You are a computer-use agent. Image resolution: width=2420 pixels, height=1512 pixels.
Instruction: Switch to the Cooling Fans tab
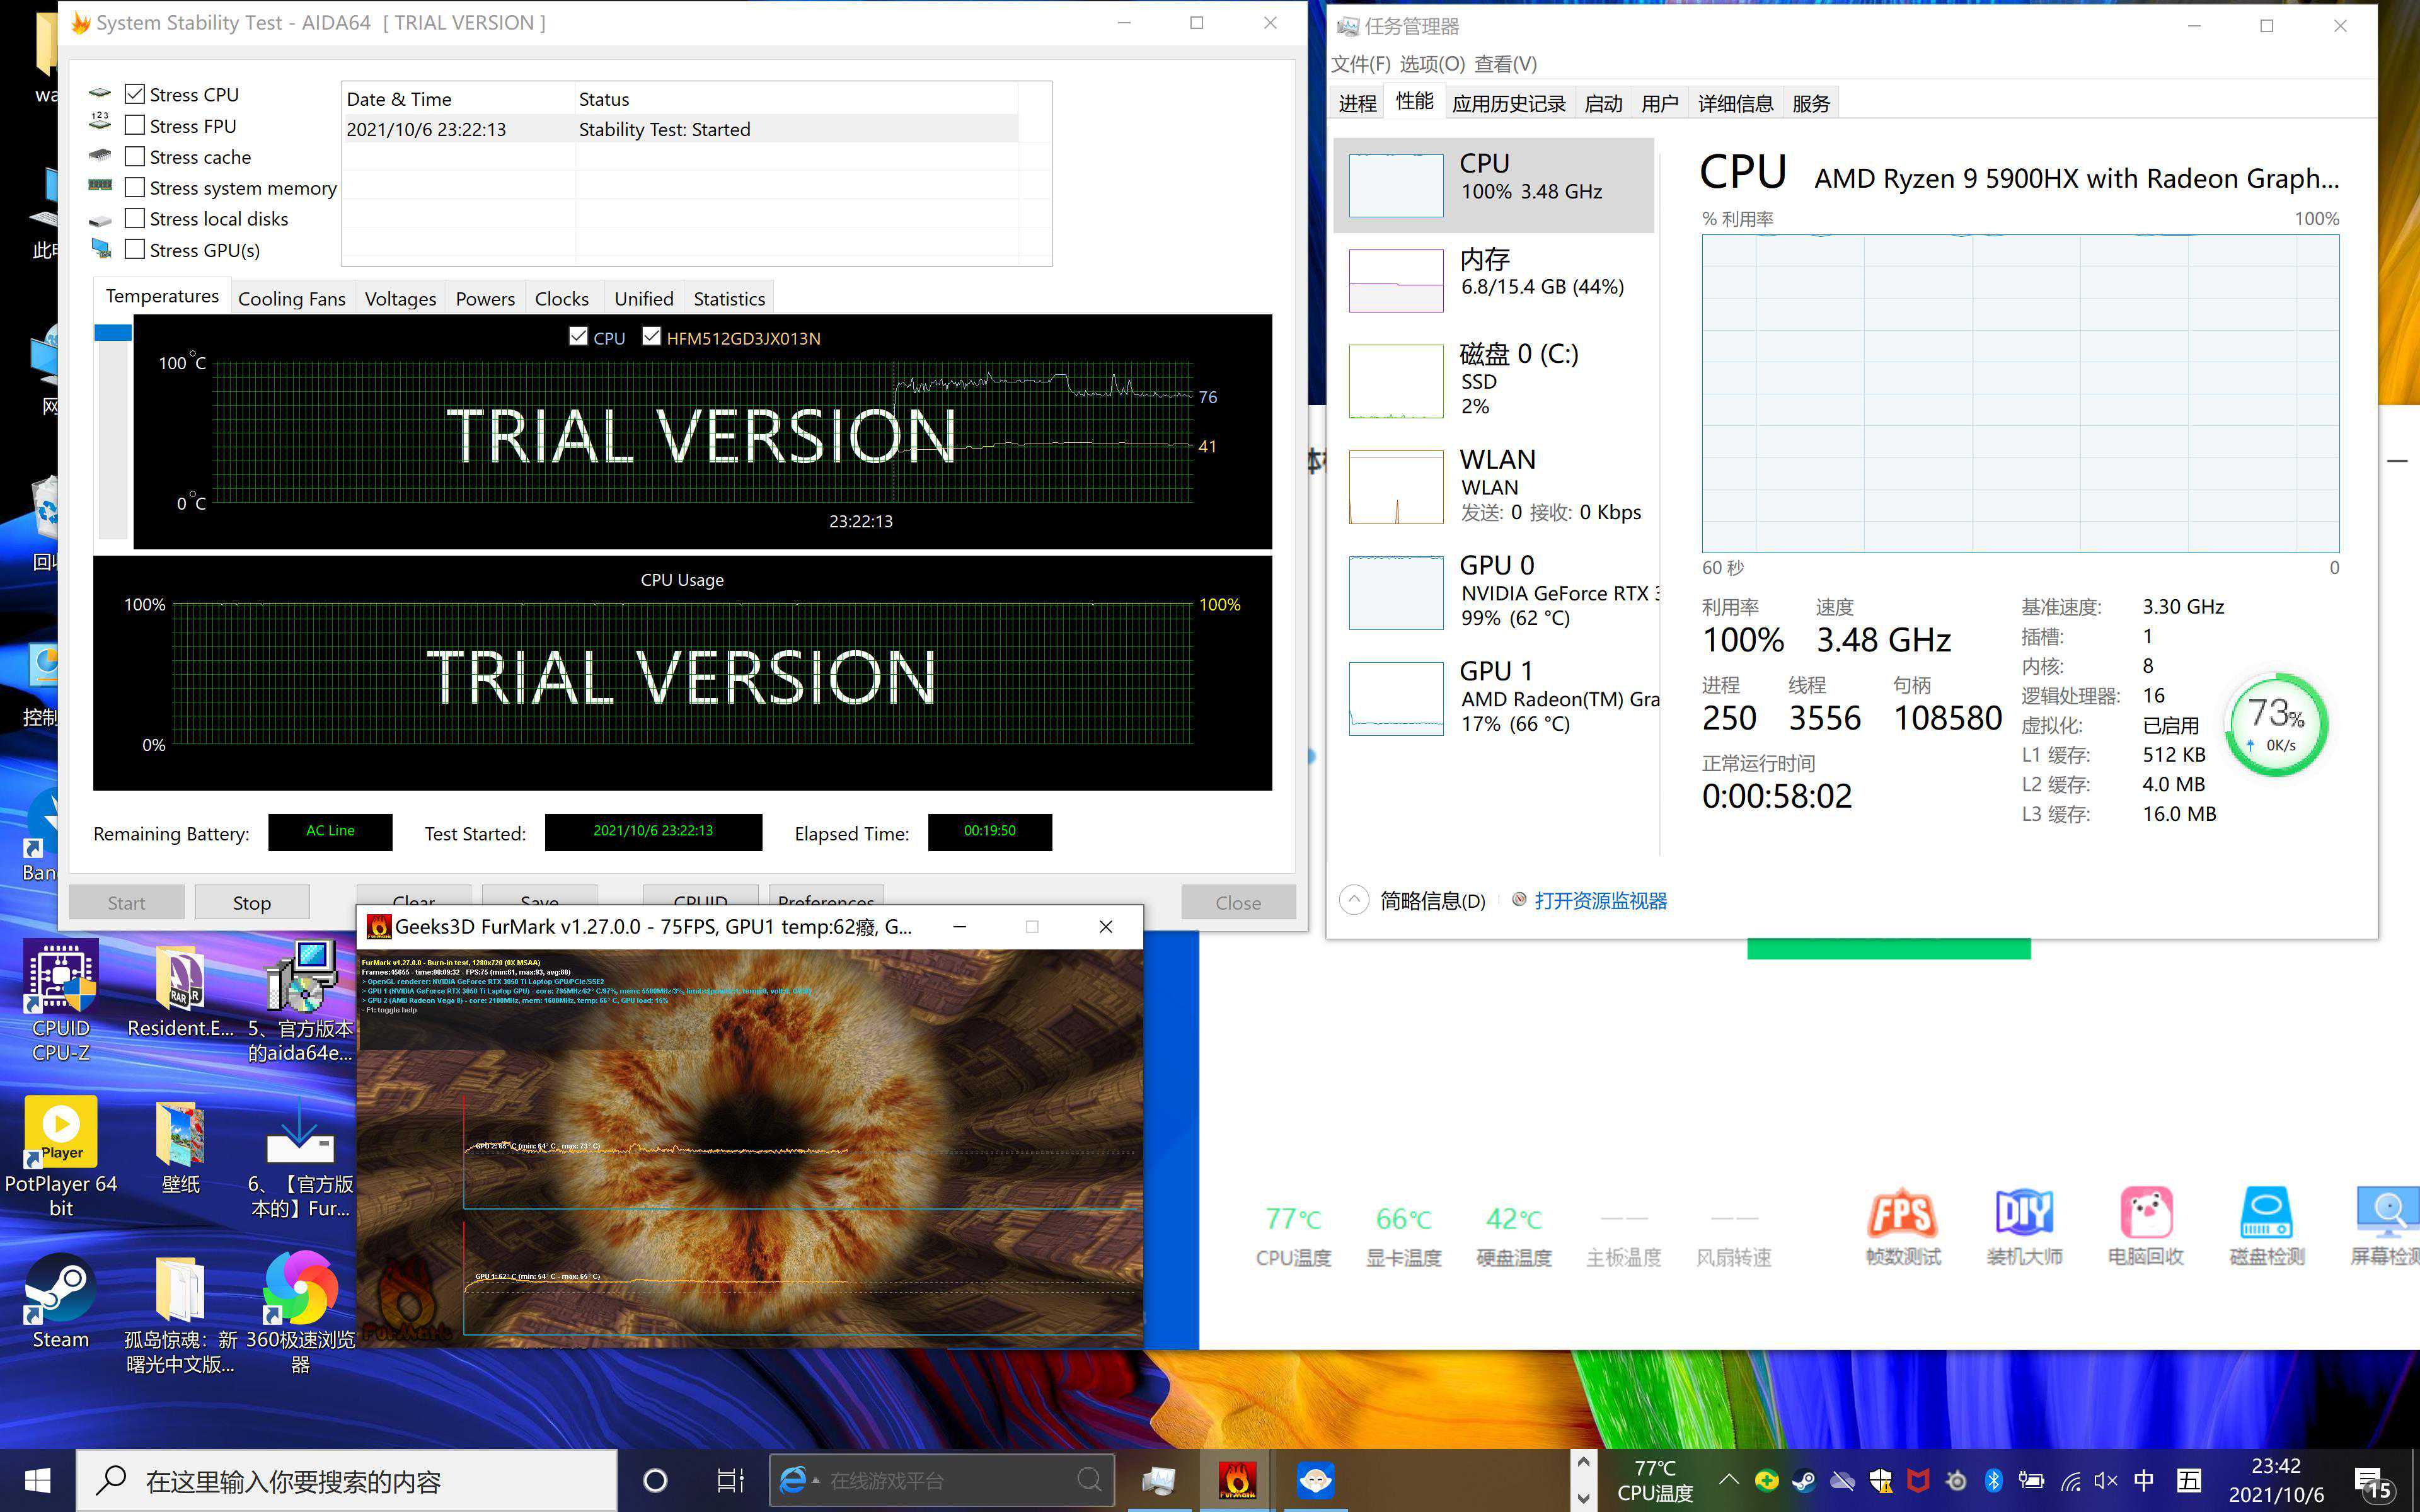coord(291,299)
